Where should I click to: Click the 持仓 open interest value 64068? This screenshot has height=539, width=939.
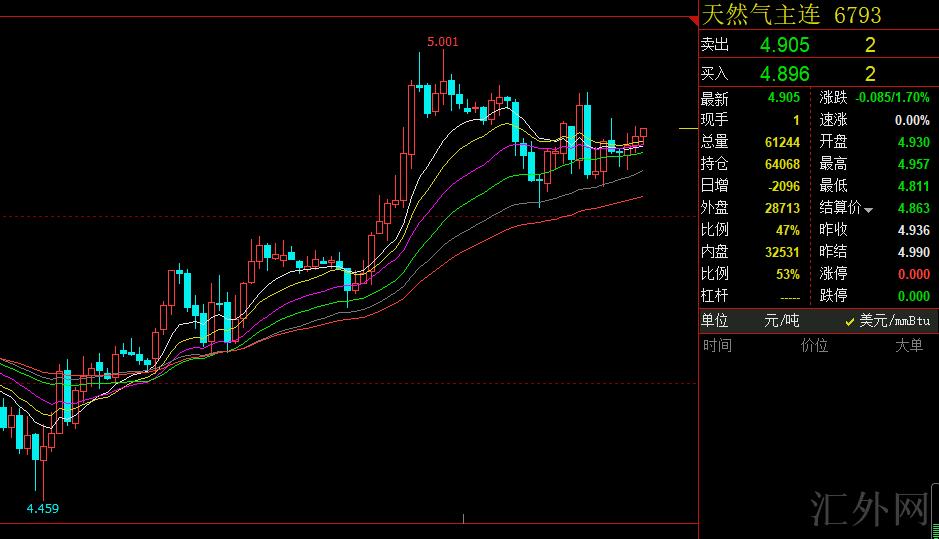click(780, 164)
